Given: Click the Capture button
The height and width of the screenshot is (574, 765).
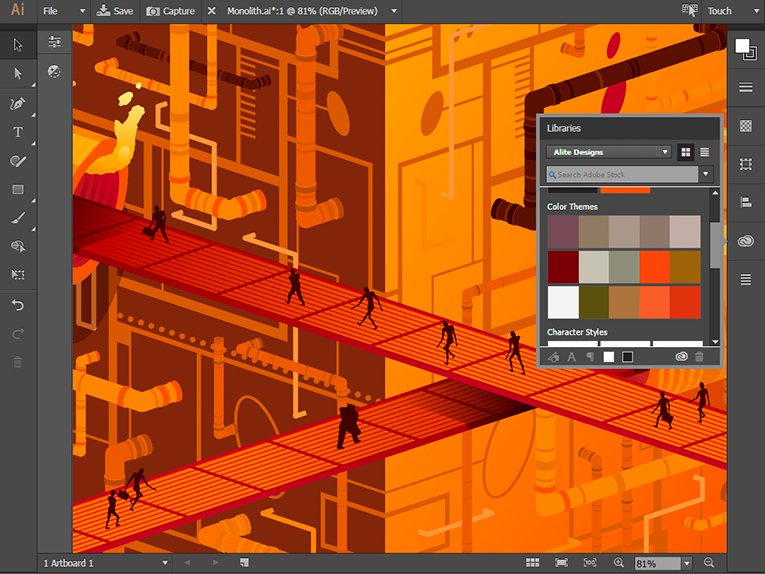Looking at the screenshot, I should 171,11.
